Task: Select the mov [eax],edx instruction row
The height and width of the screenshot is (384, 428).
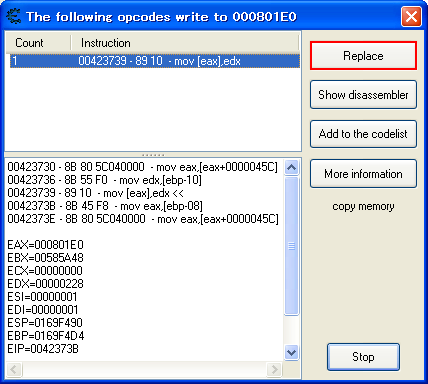Action: point(155,61)
